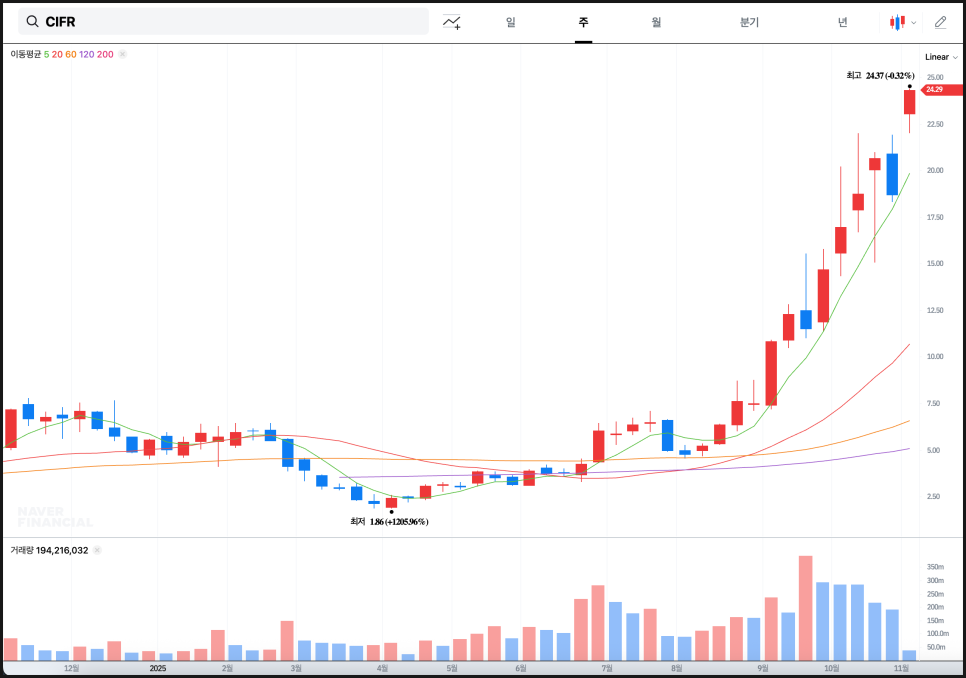Screen dimensions: 966x678
Task: Select the 200-period moving average value
Action: 105,54
